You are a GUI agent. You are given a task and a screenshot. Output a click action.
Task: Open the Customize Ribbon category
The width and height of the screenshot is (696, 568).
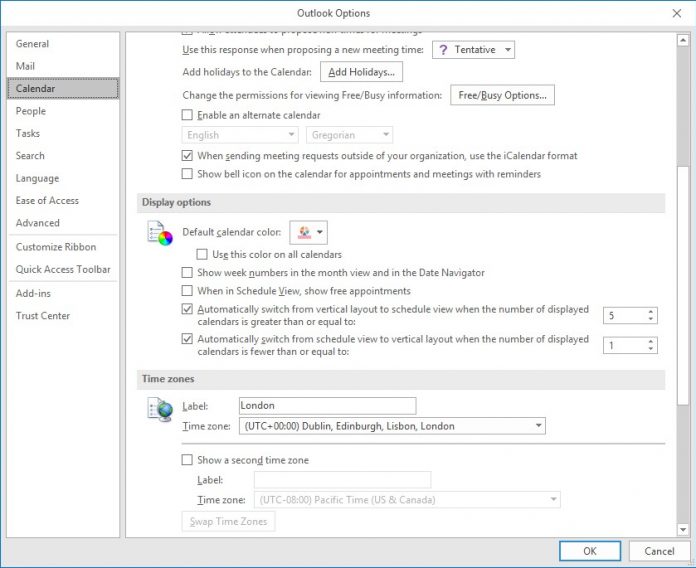tap(63, 247)
